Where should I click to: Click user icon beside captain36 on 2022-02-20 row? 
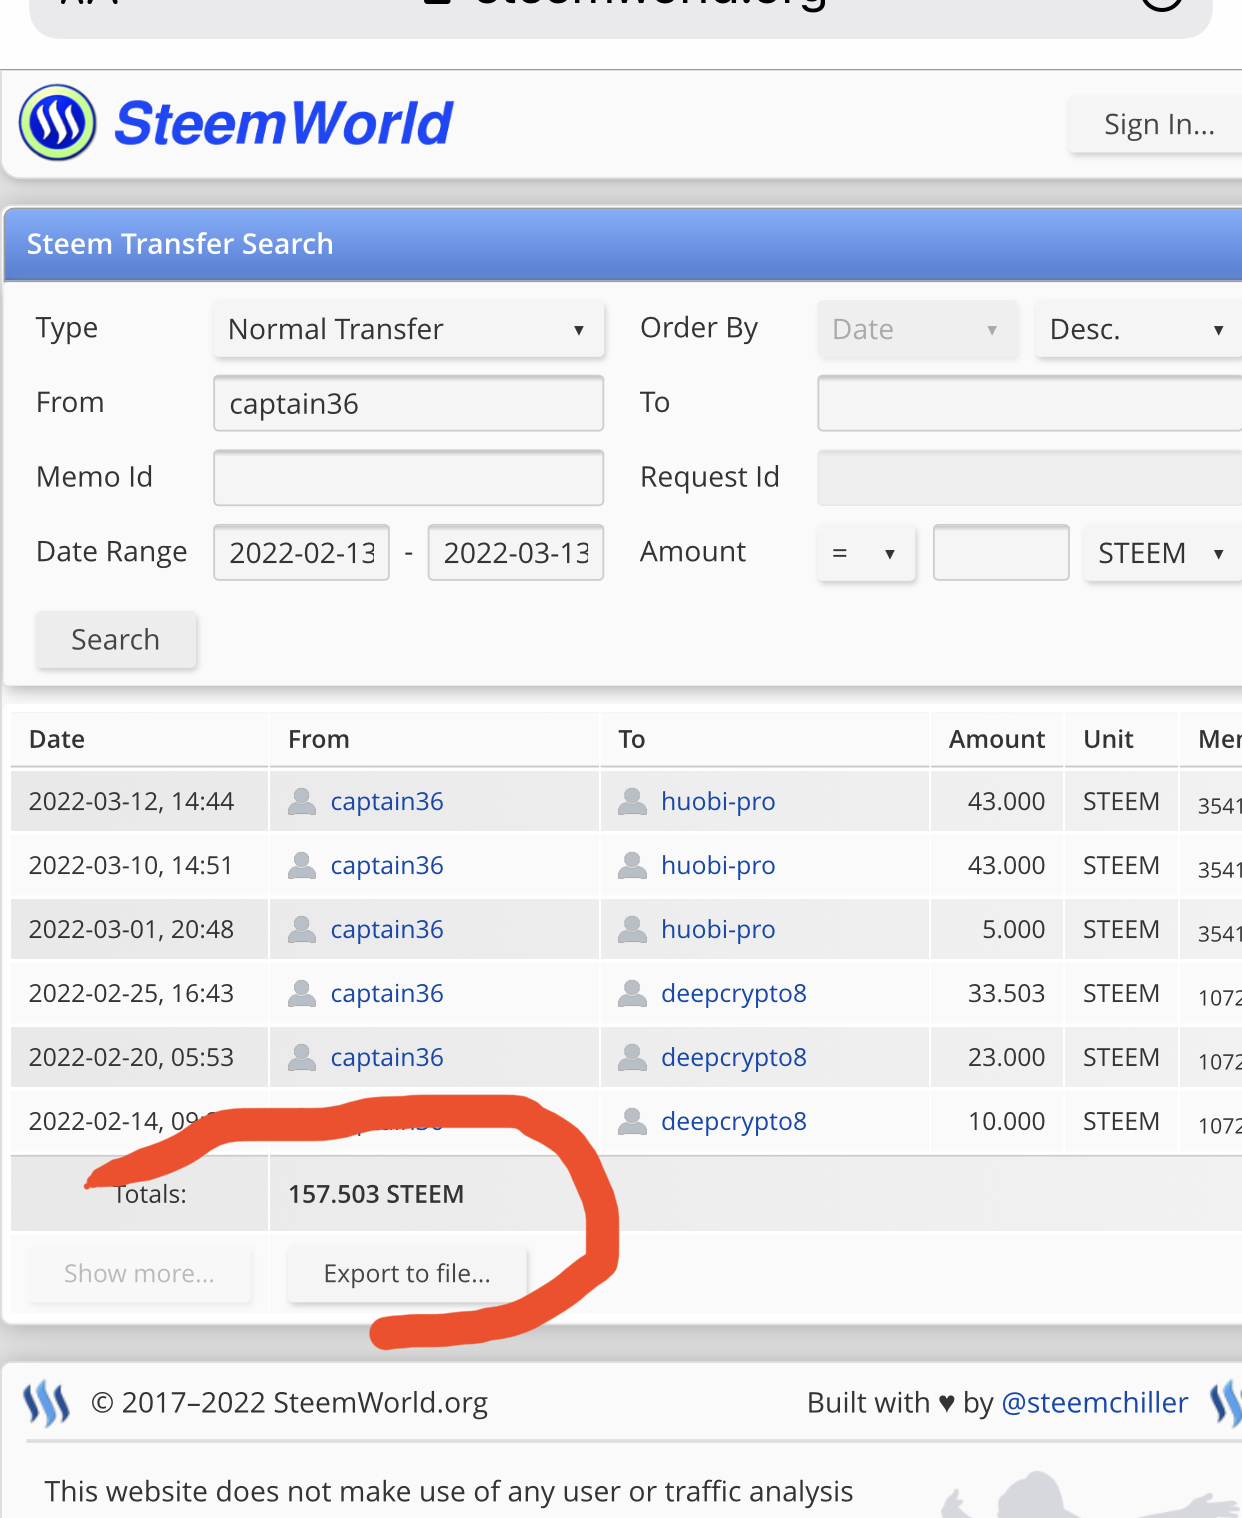coord(302,1057)
